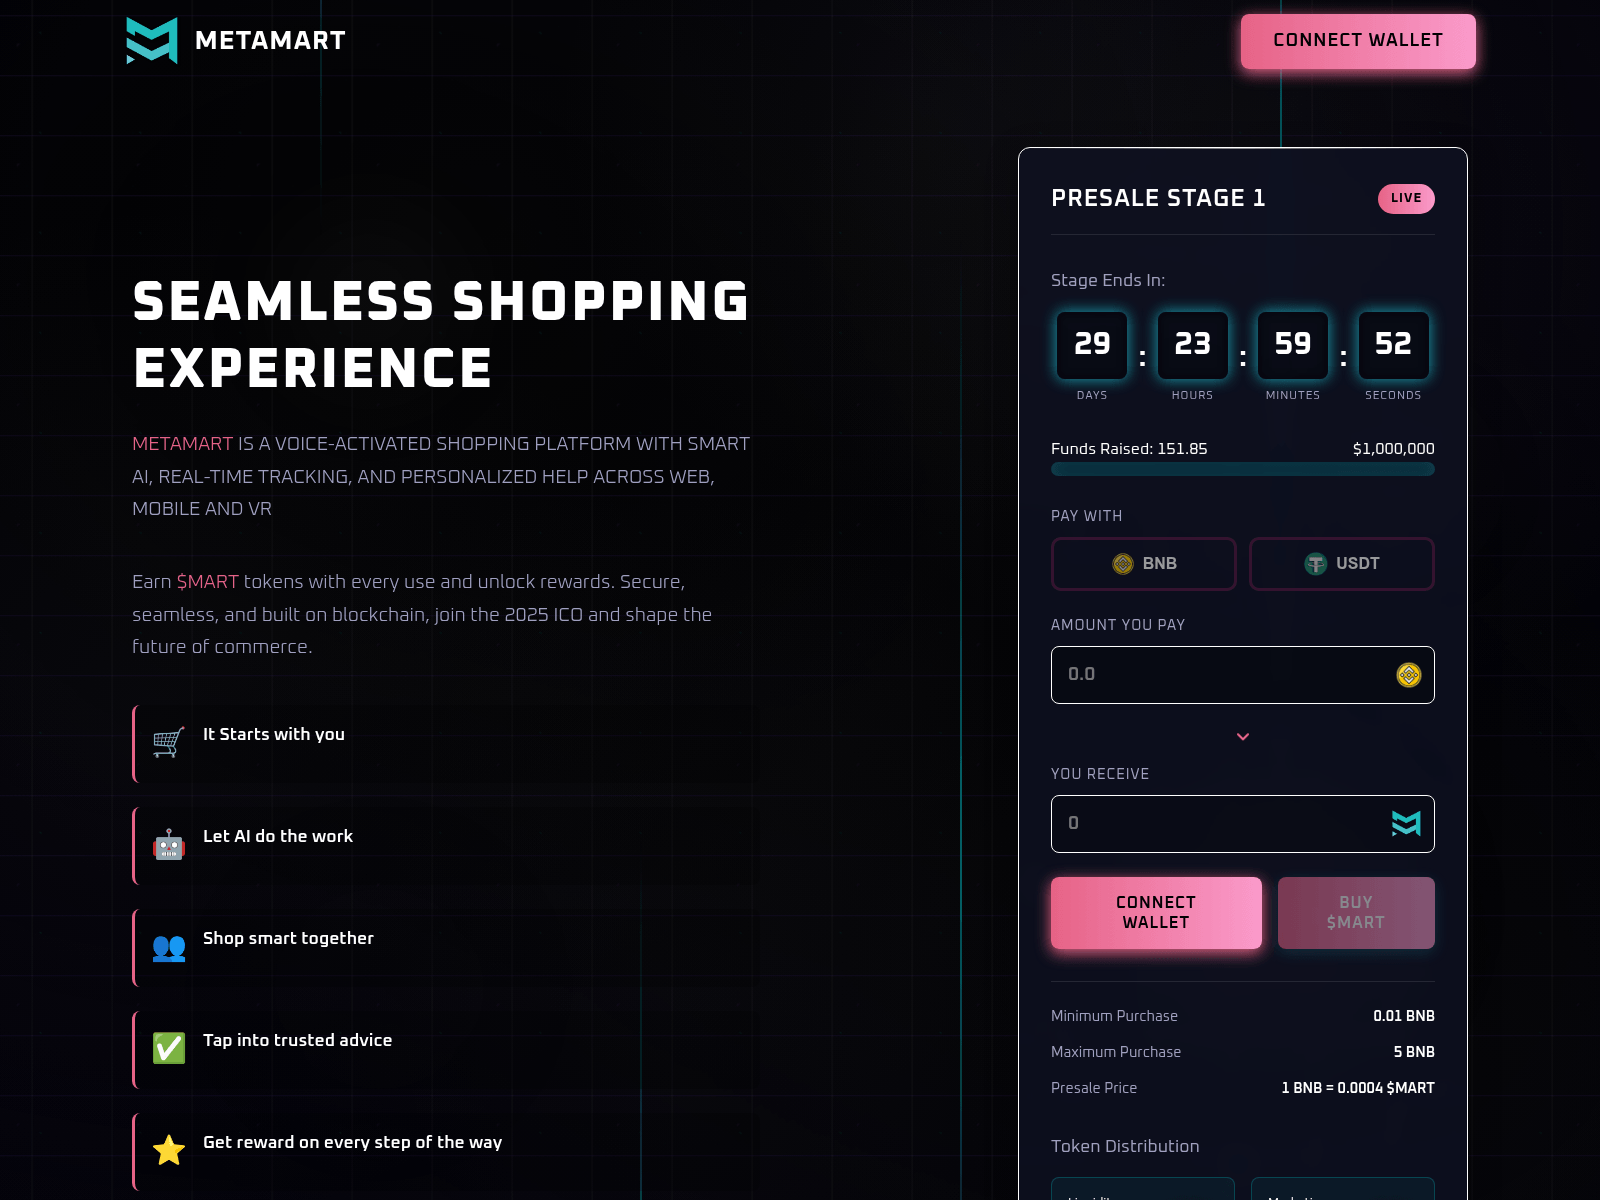Click the star icon beside reward feature
Image resolution: width=1600 pixels, height=1200 pixels.
pyautogui.click(x=168, y=1150)
